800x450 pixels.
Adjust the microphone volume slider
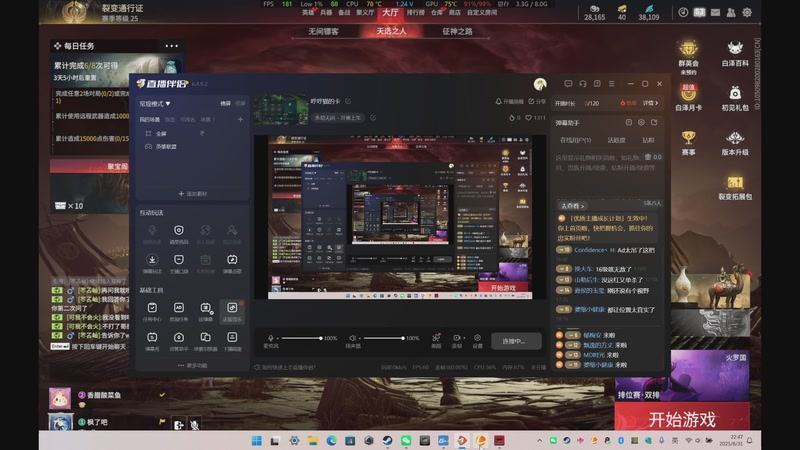coord(301,338)
